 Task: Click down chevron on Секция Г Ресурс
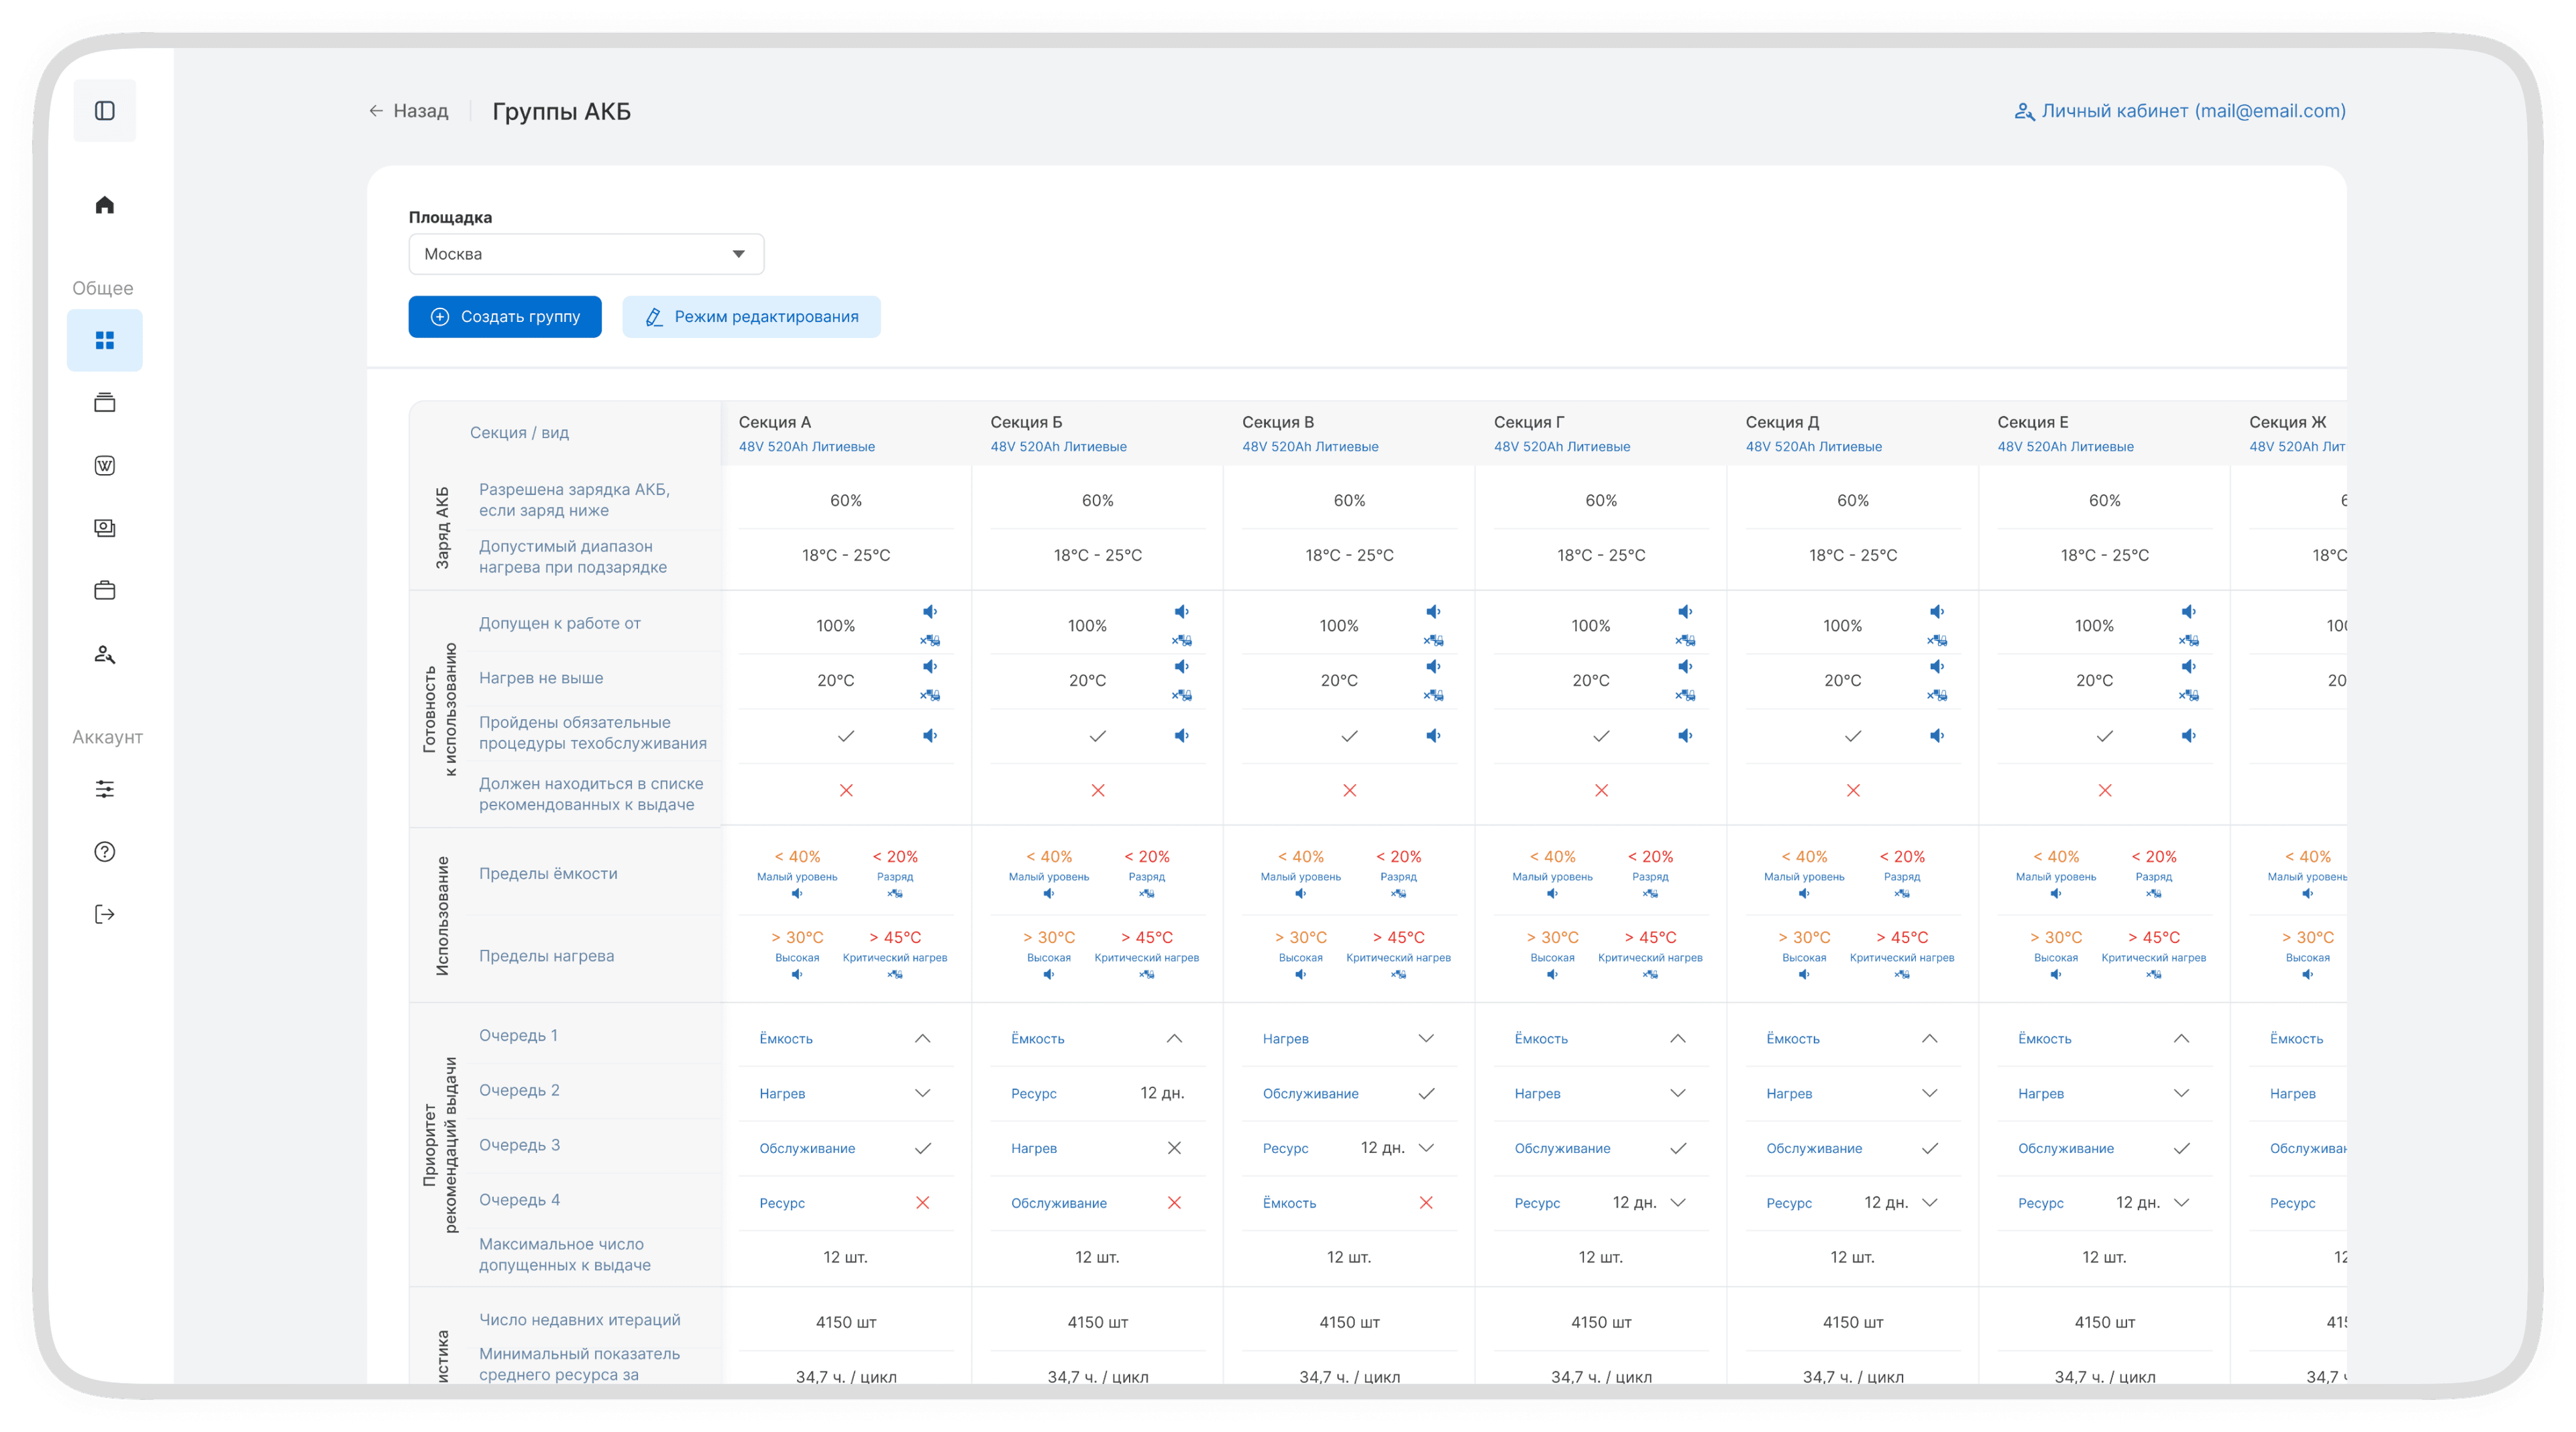(1679, 1203)
